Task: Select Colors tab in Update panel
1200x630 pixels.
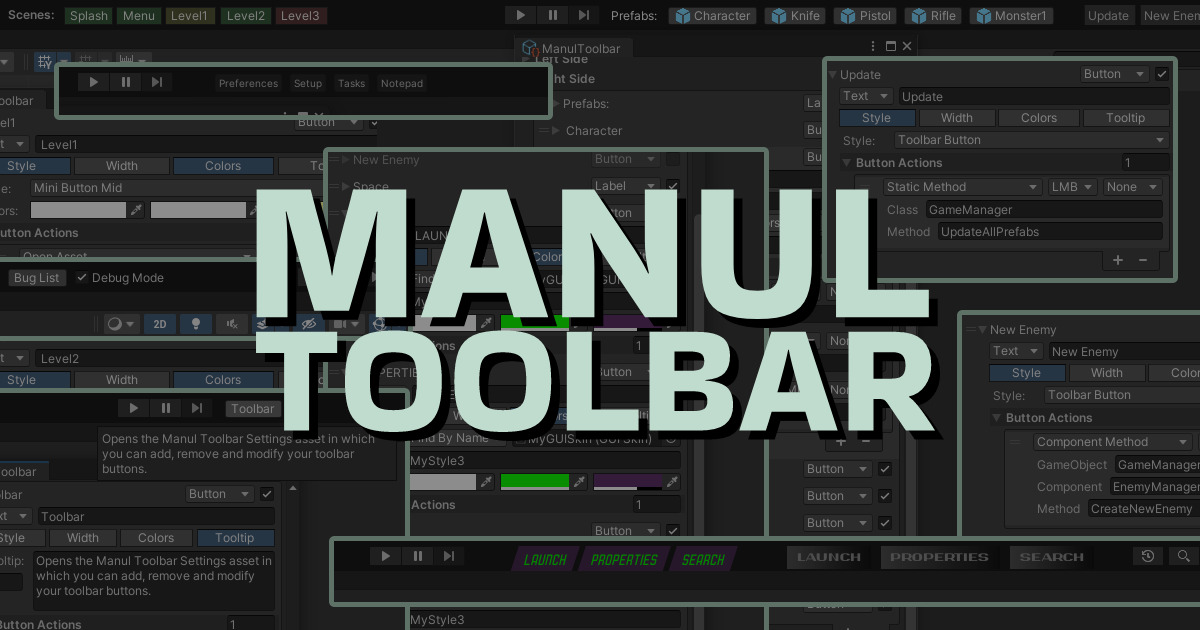Action: pos(1039,118)
